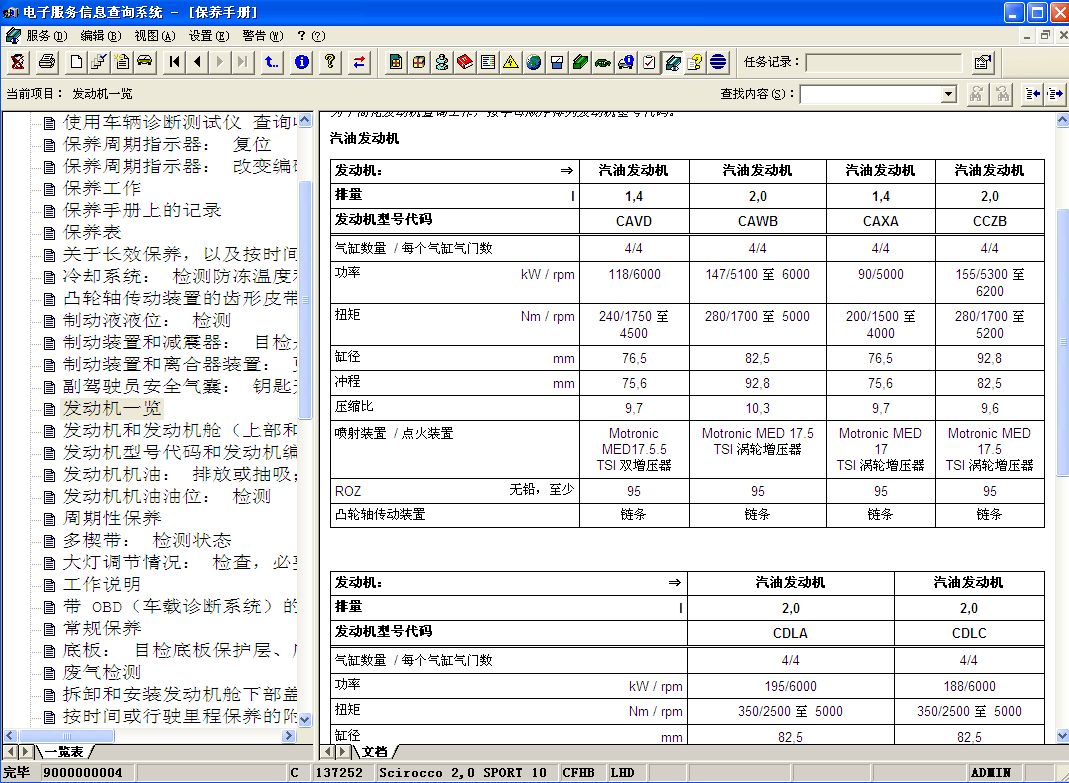Select 保养表 in the tree list
Viewport: 1069px width, 783px height.
[x=92, y=232]
